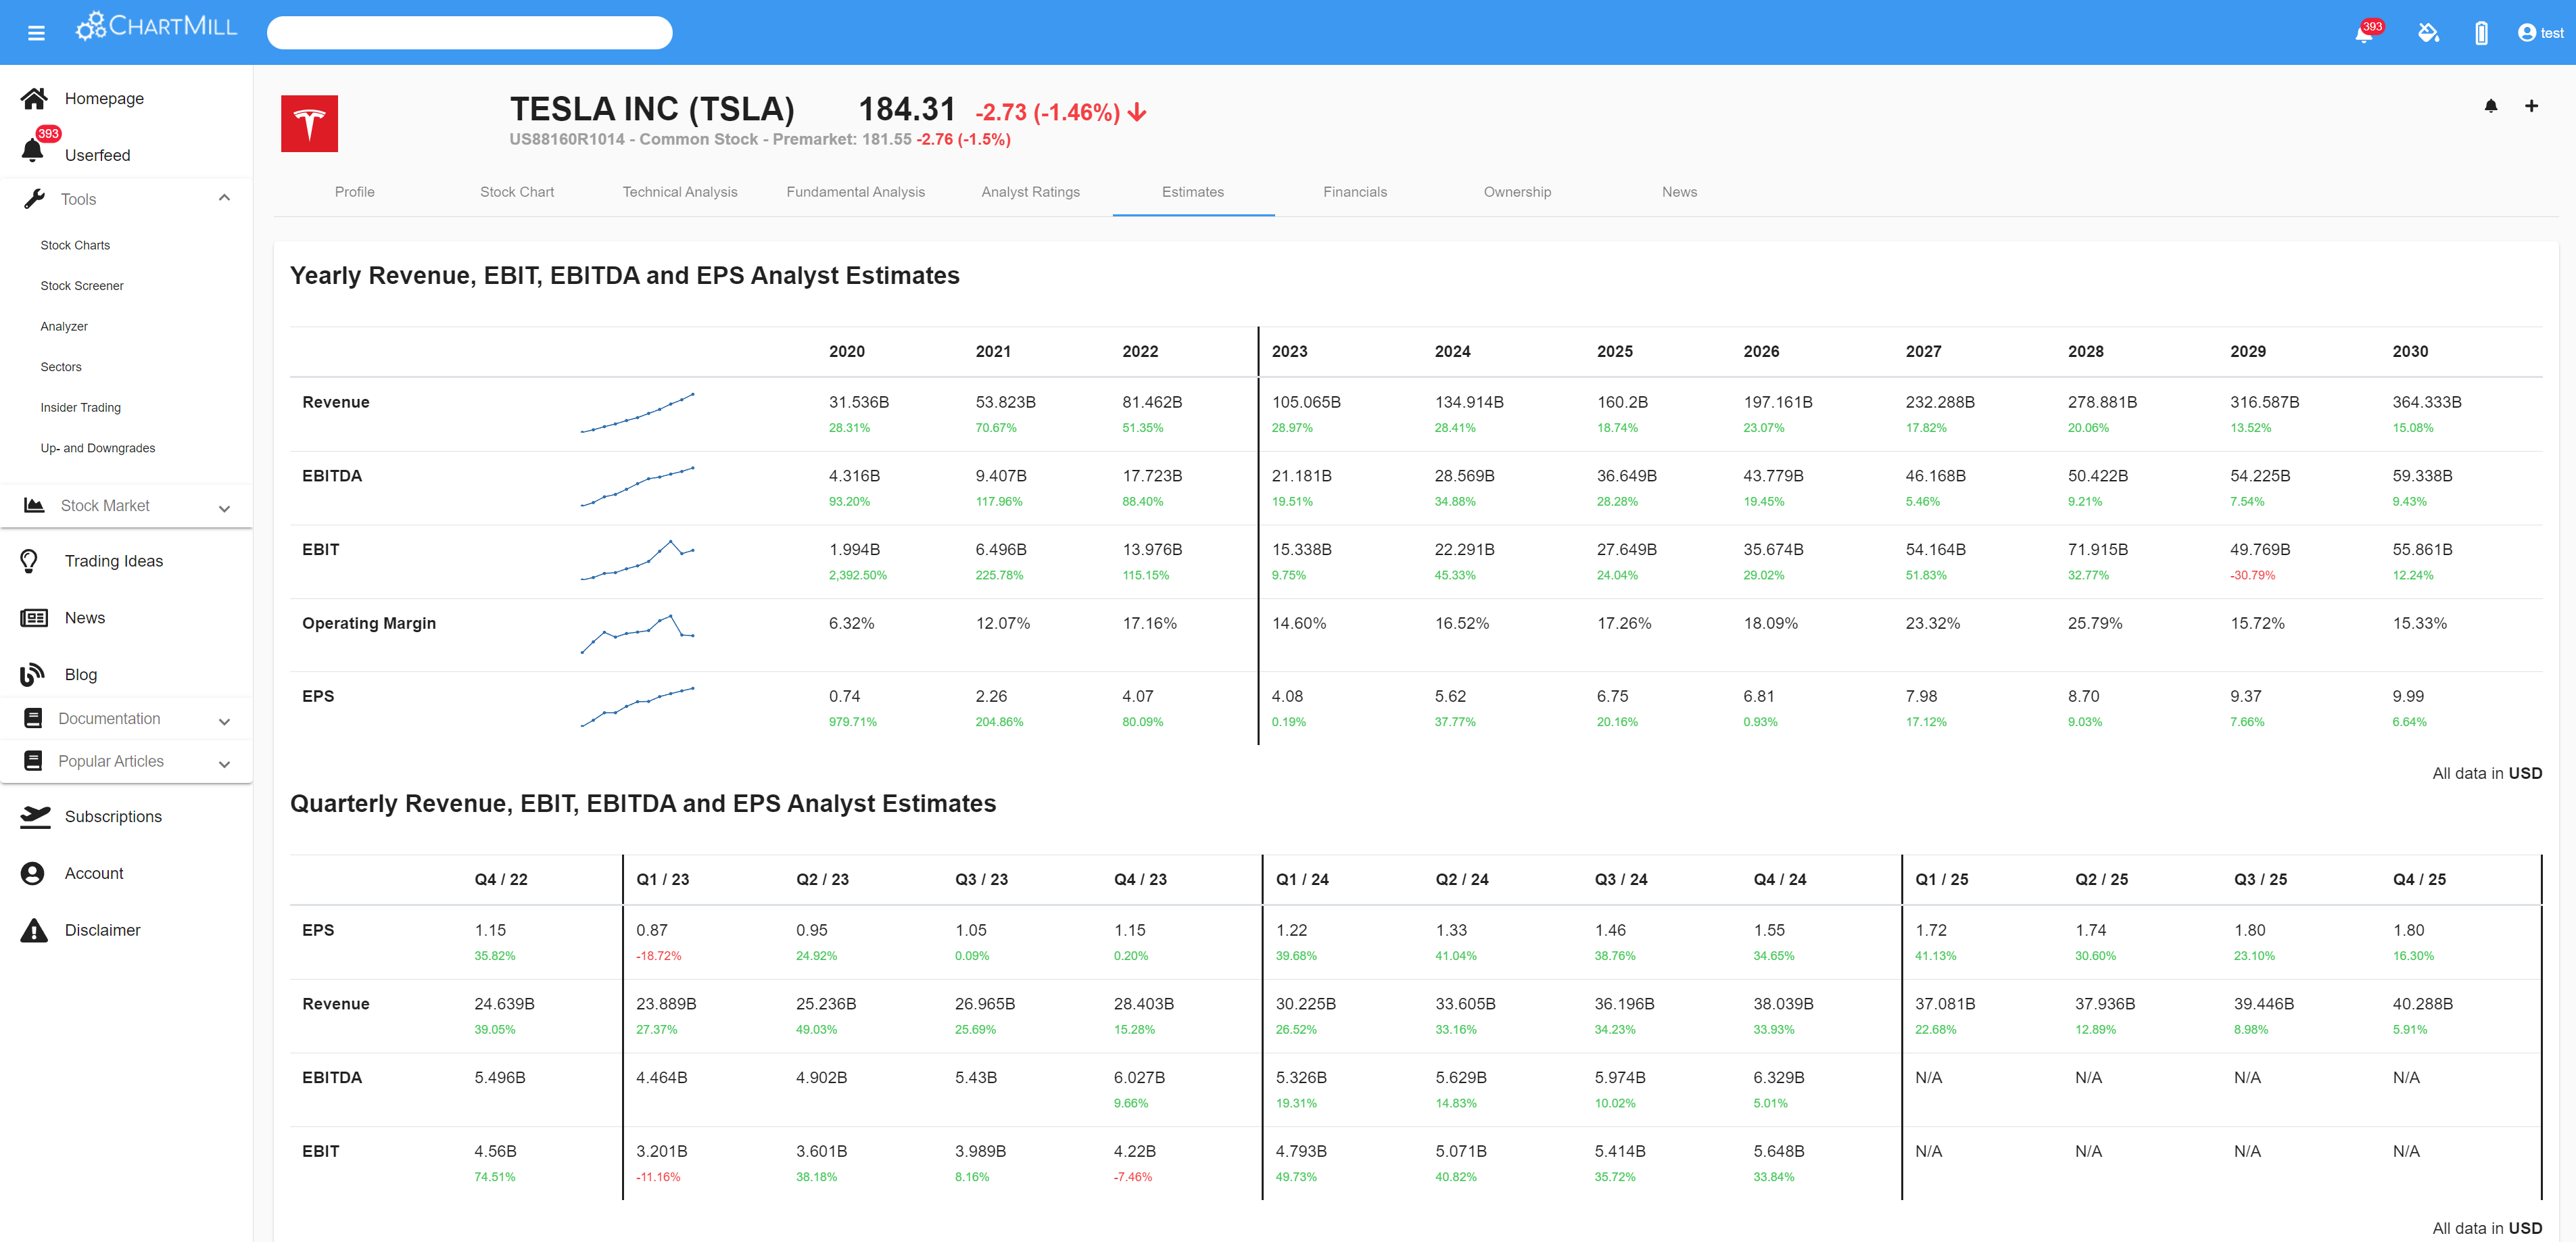
Task: Click the yearly EPS sparkline chart
Action: pyautogui.click(x=637, y=707)
